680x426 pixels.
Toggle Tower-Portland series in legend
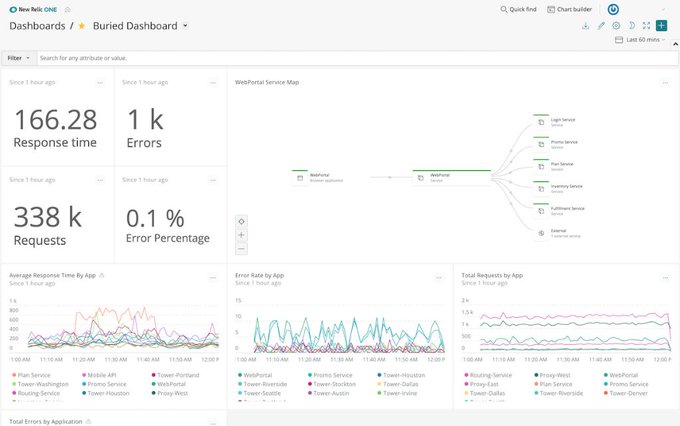pos(175,375)
